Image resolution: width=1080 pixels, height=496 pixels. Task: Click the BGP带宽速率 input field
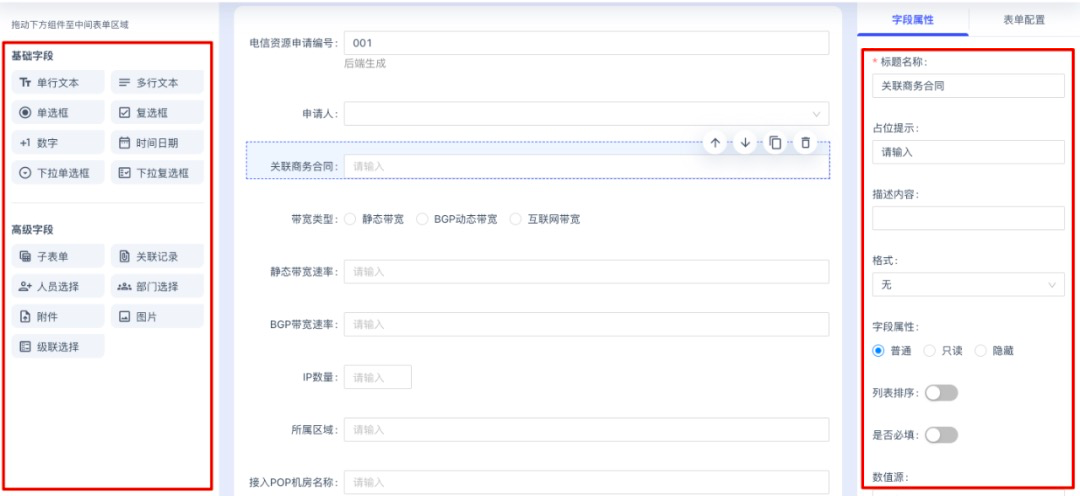587,324
